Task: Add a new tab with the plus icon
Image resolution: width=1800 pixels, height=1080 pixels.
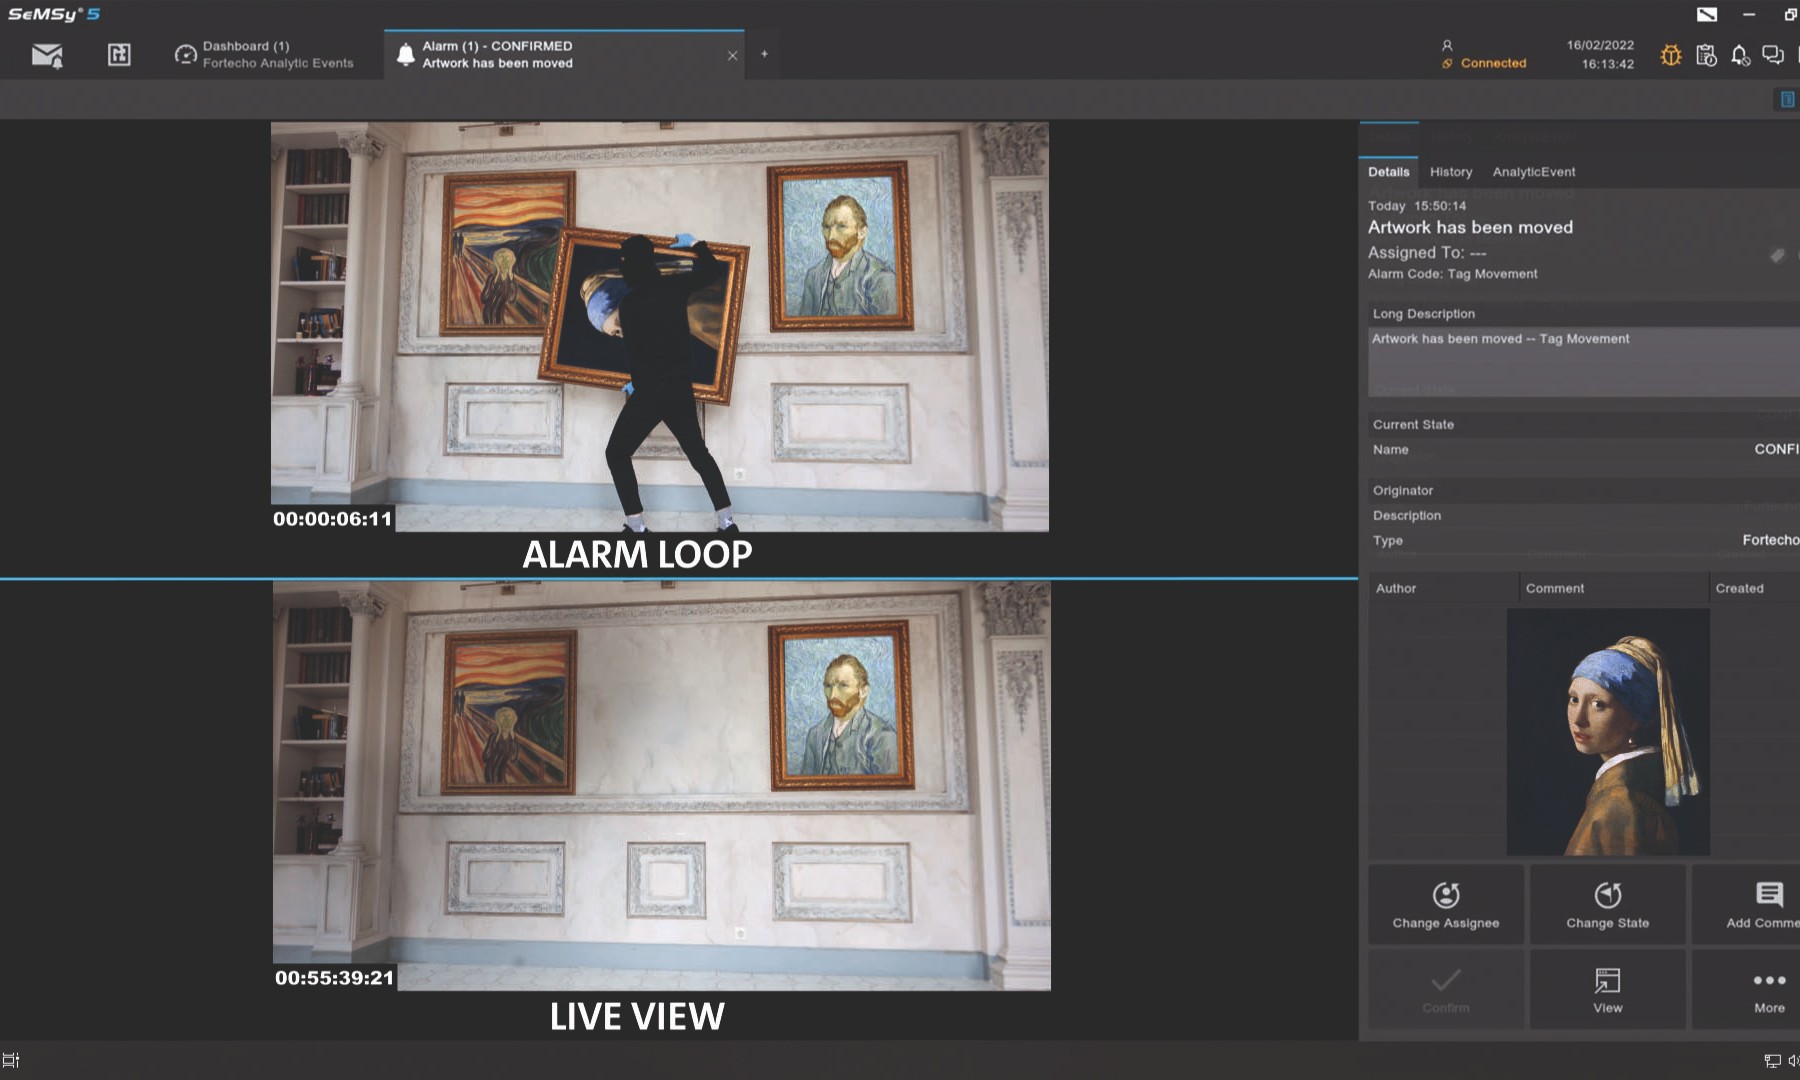Action: (x=764, y=54)
